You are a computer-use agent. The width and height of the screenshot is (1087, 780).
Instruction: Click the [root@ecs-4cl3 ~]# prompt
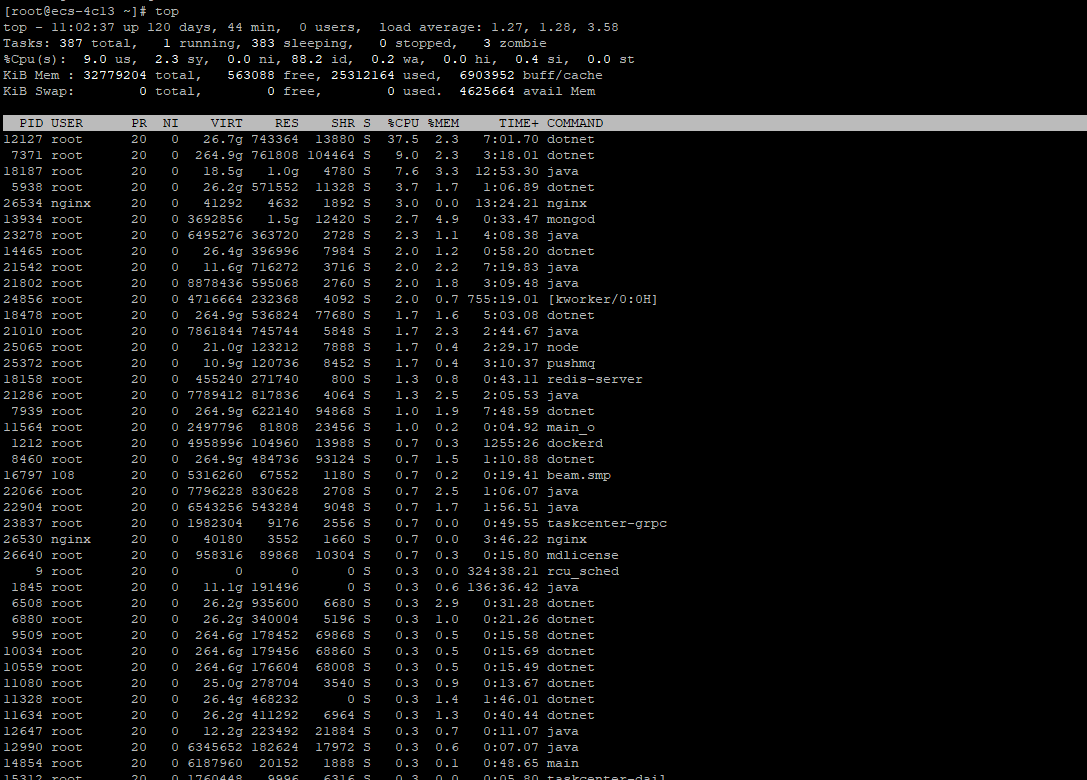(75, 12)
